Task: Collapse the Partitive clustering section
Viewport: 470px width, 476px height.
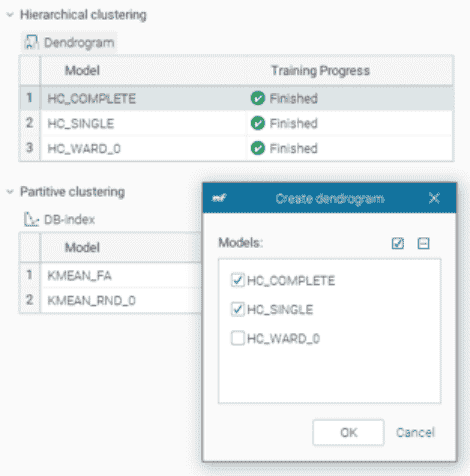Action: (x=10, y=192)
